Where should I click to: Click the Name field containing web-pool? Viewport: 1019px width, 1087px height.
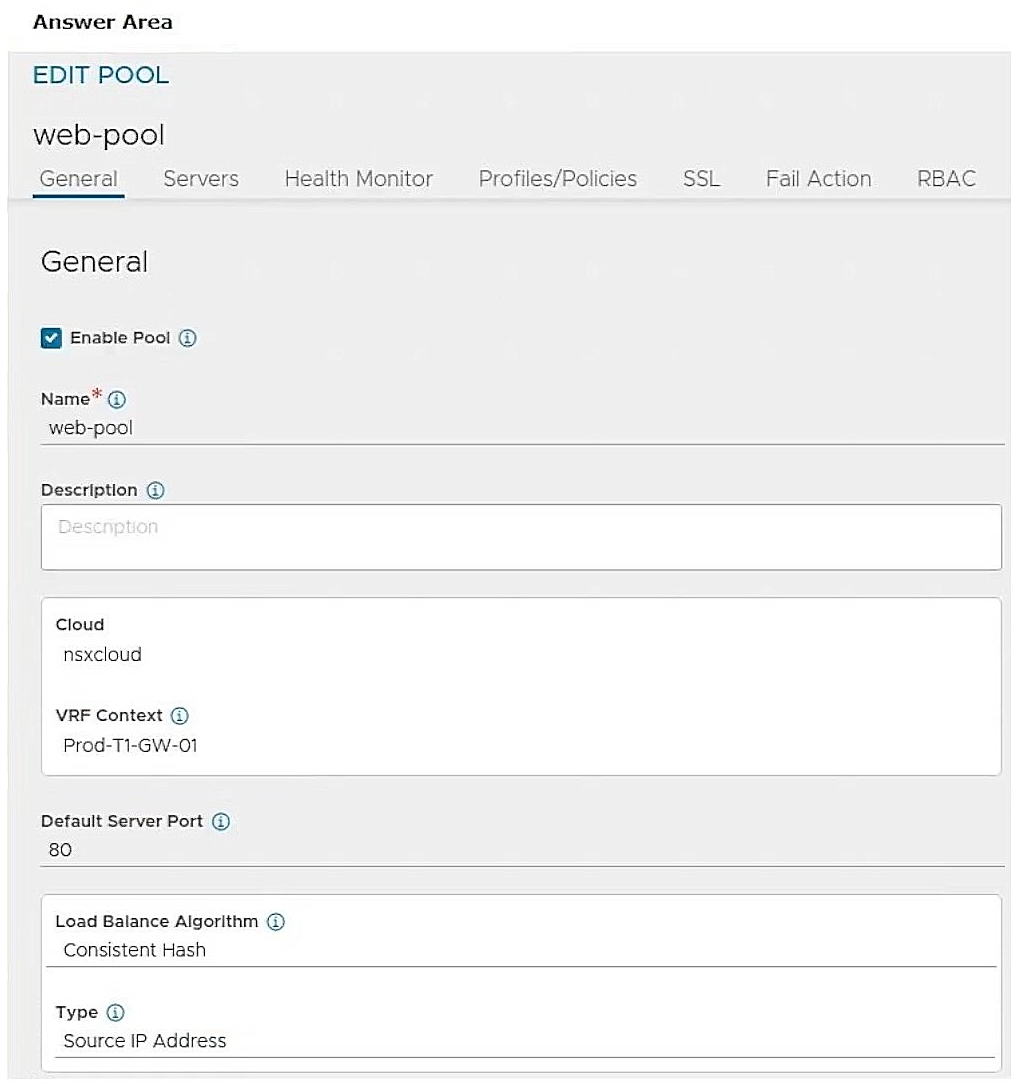point(520,428)
